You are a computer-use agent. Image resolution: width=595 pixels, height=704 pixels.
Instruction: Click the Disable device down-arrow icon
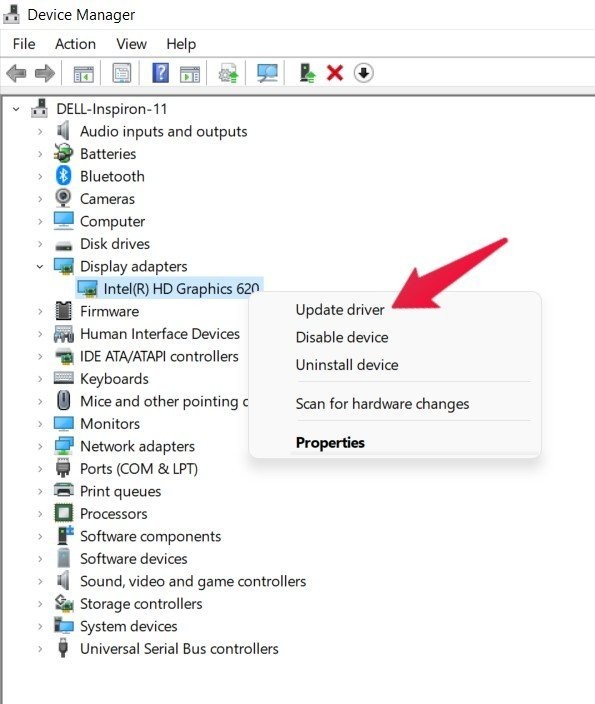[363, 73]
